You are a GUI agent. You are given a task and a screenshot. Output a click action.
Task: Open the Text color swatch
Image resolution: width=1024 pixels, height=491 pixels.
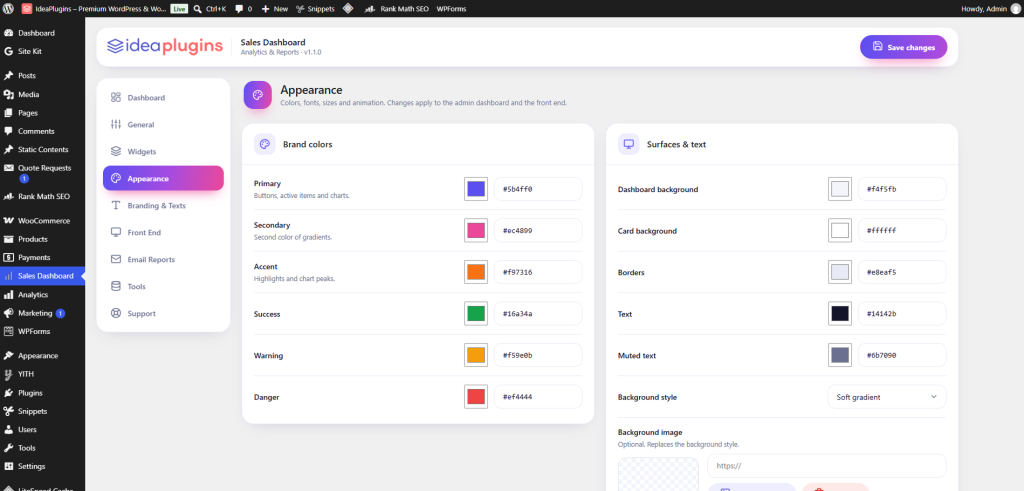(x=840, y=313)
